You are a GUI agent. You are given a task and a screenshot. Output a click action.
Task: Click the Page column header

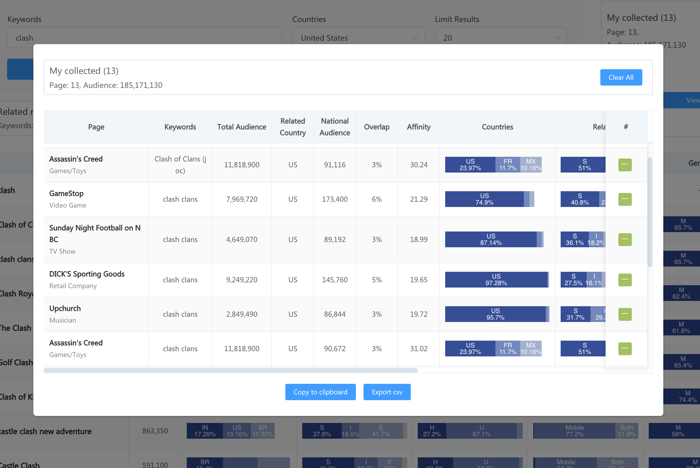[96, 127]
